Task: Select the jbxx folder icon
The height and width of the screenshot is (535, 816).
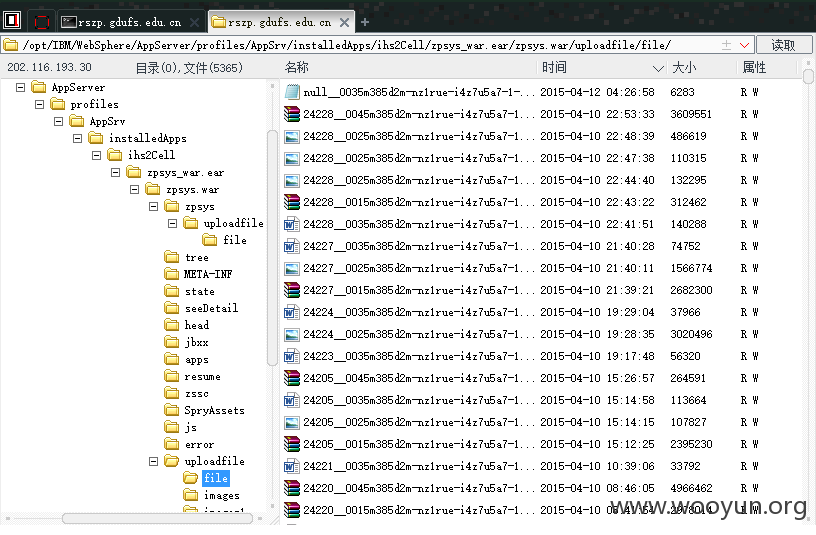Action: tap(171, 342)
